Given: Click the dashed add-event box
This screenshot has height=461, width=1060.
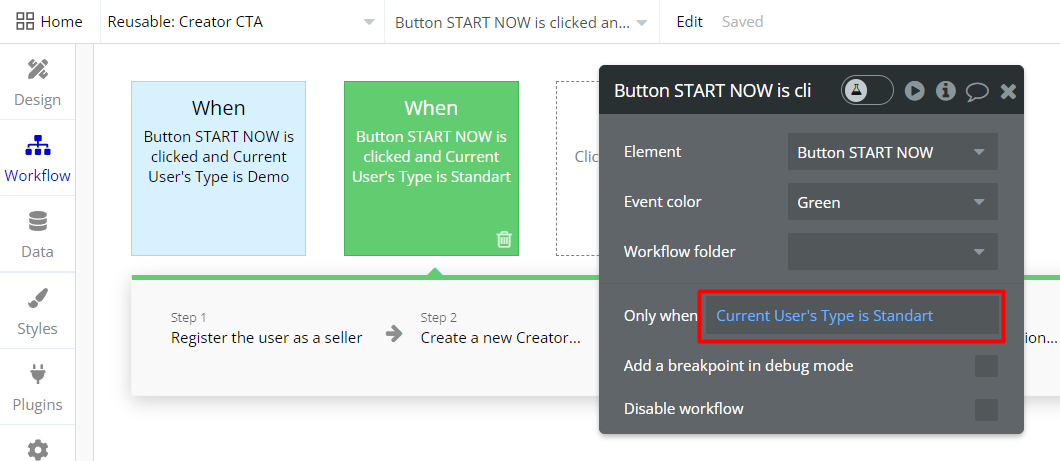Looking at the screenshot, I should [578, 168].
